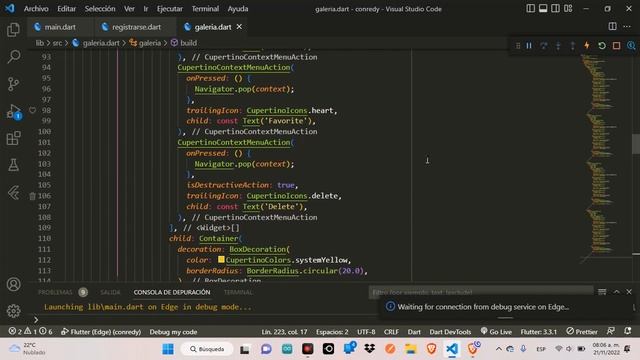Open the Terminal menu

click(205, 9)
